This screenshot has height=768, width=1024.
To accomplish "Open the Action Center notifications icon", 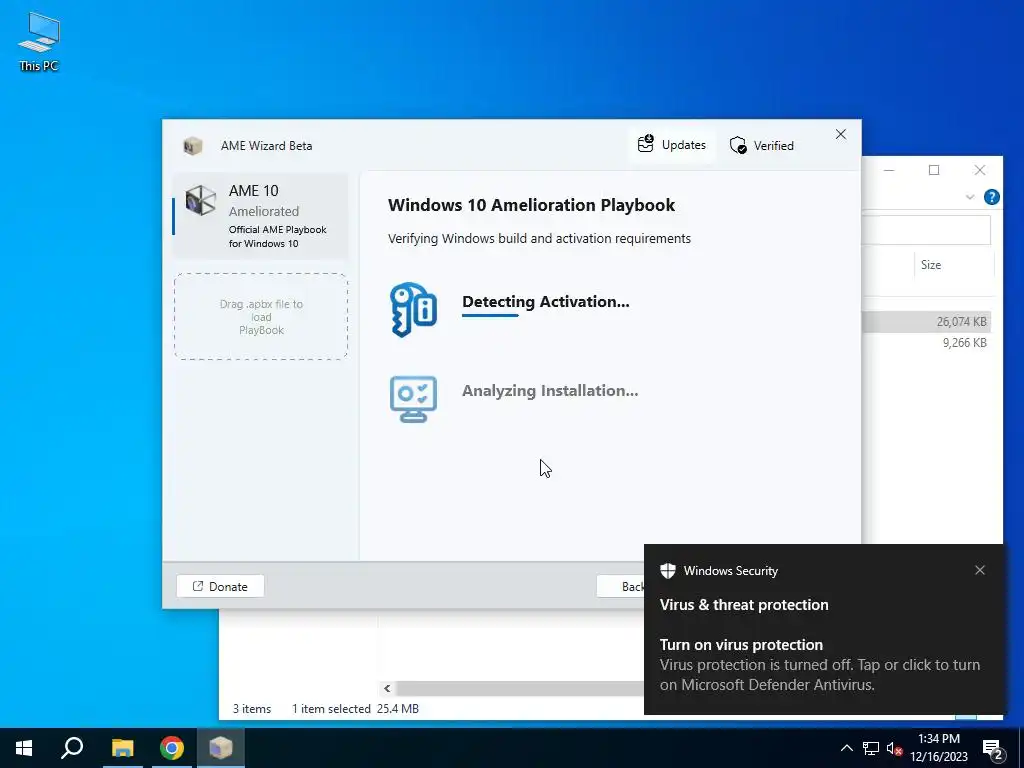I will pos(993,749).
